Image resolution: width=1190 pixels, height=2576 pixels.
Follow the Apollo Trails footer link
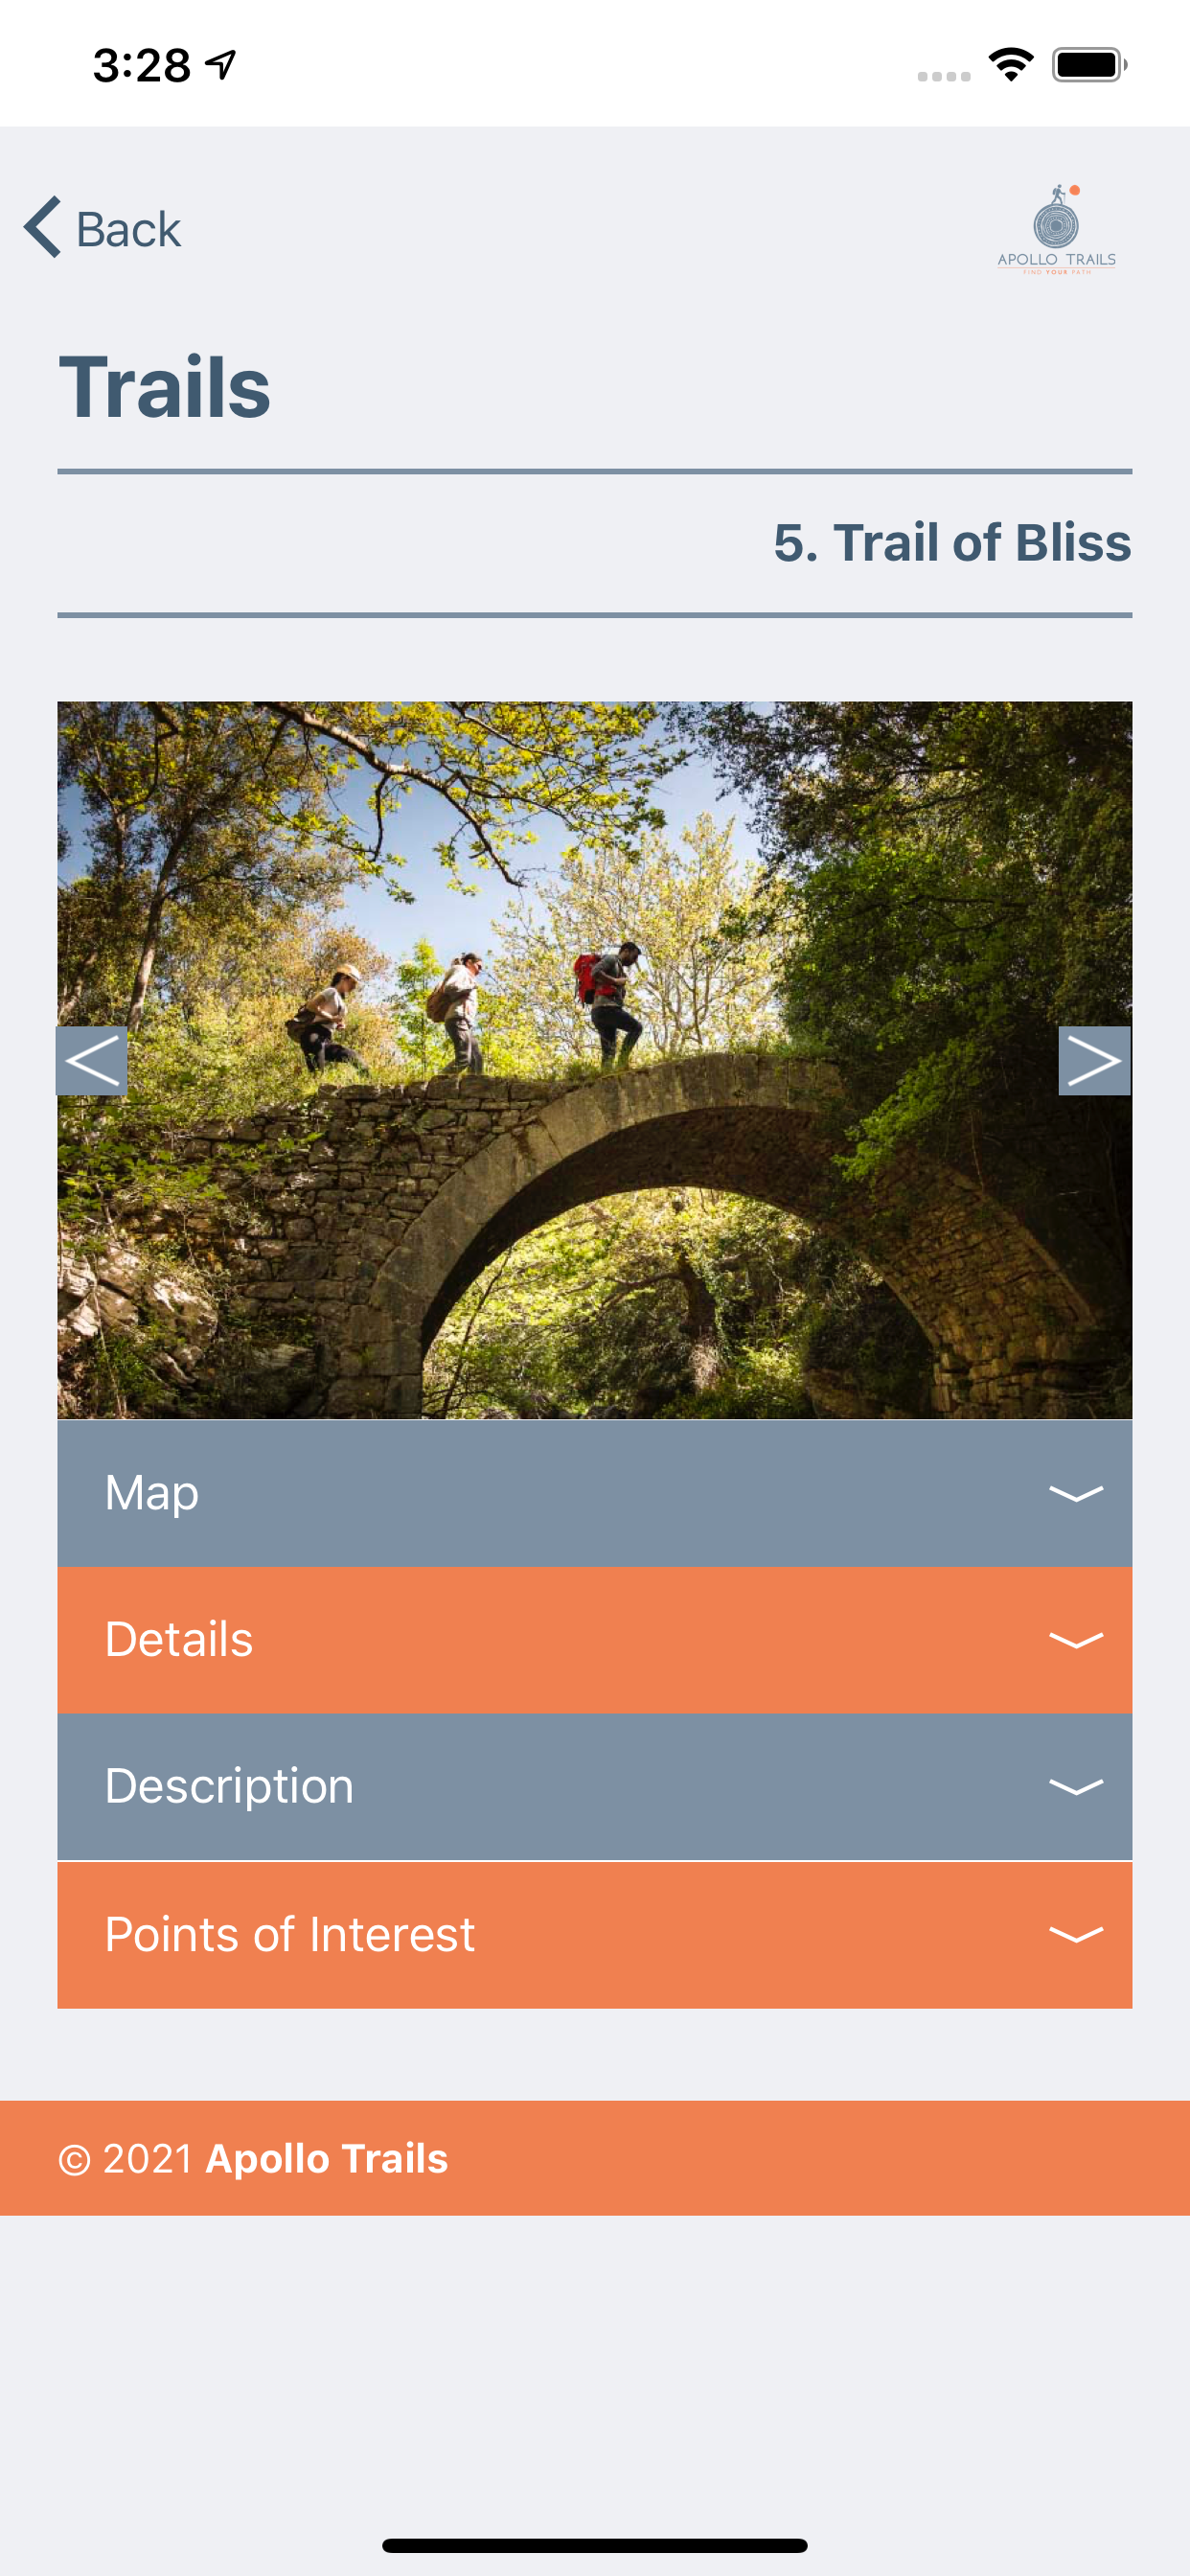pyautogui.click(x=326, y=2158)
